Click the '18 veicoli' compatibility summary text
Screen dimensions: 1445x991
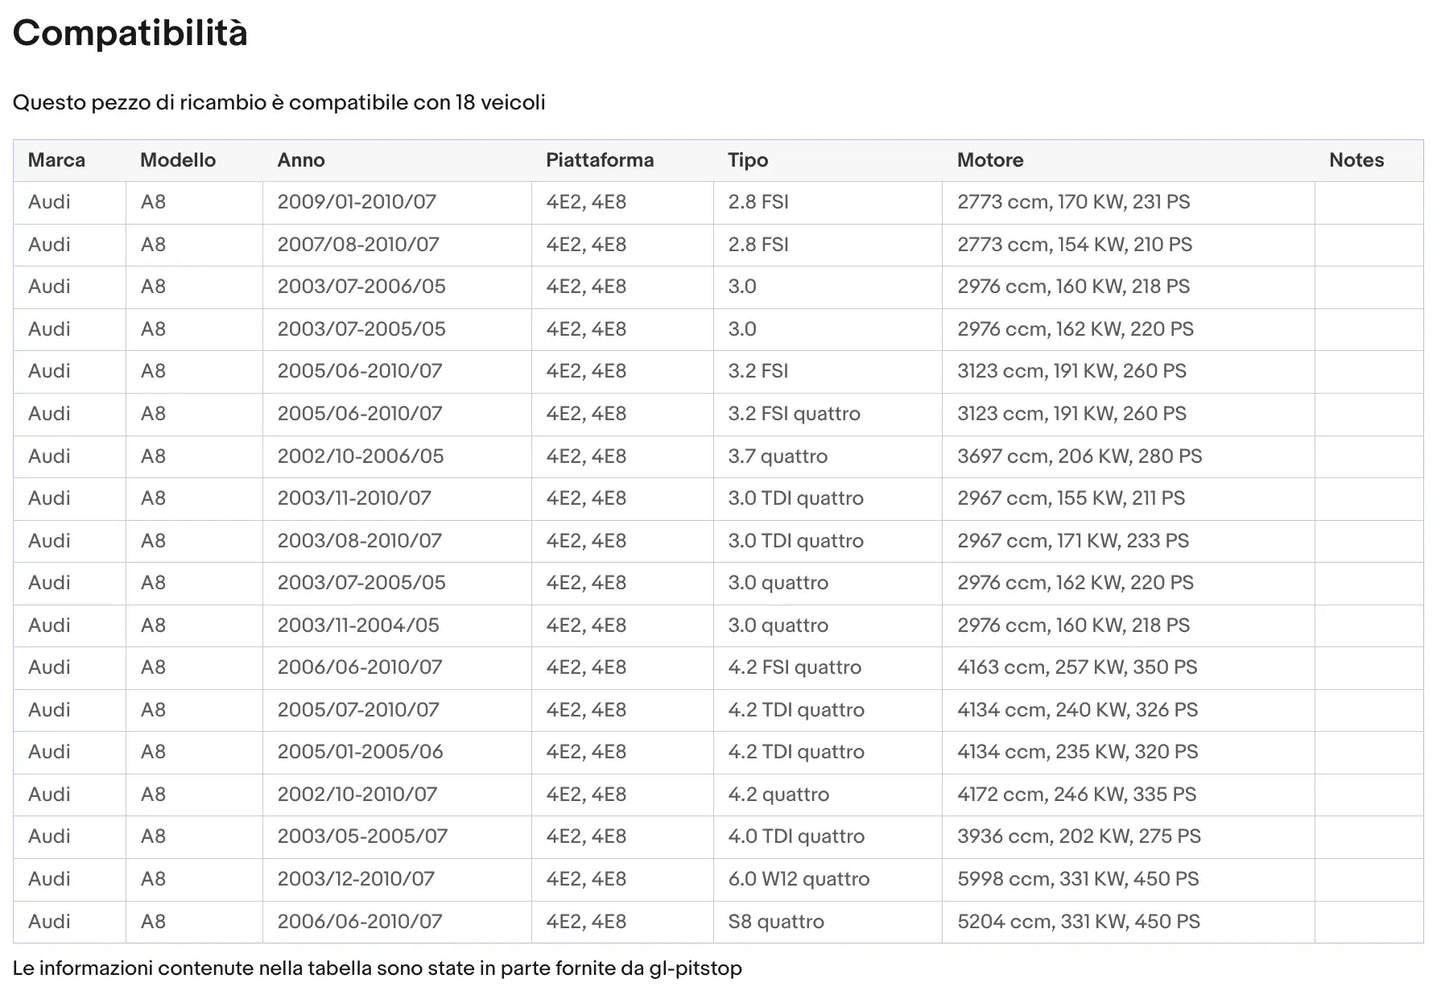click(x=500, y=102)
